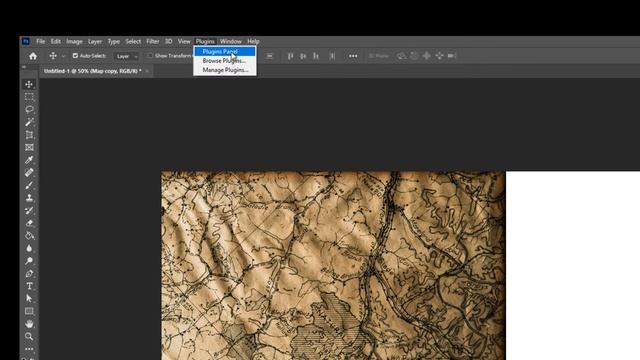640x360 pixels.
Task: Choose Plugins Panel menu entry
Action: tap(225, 51)
